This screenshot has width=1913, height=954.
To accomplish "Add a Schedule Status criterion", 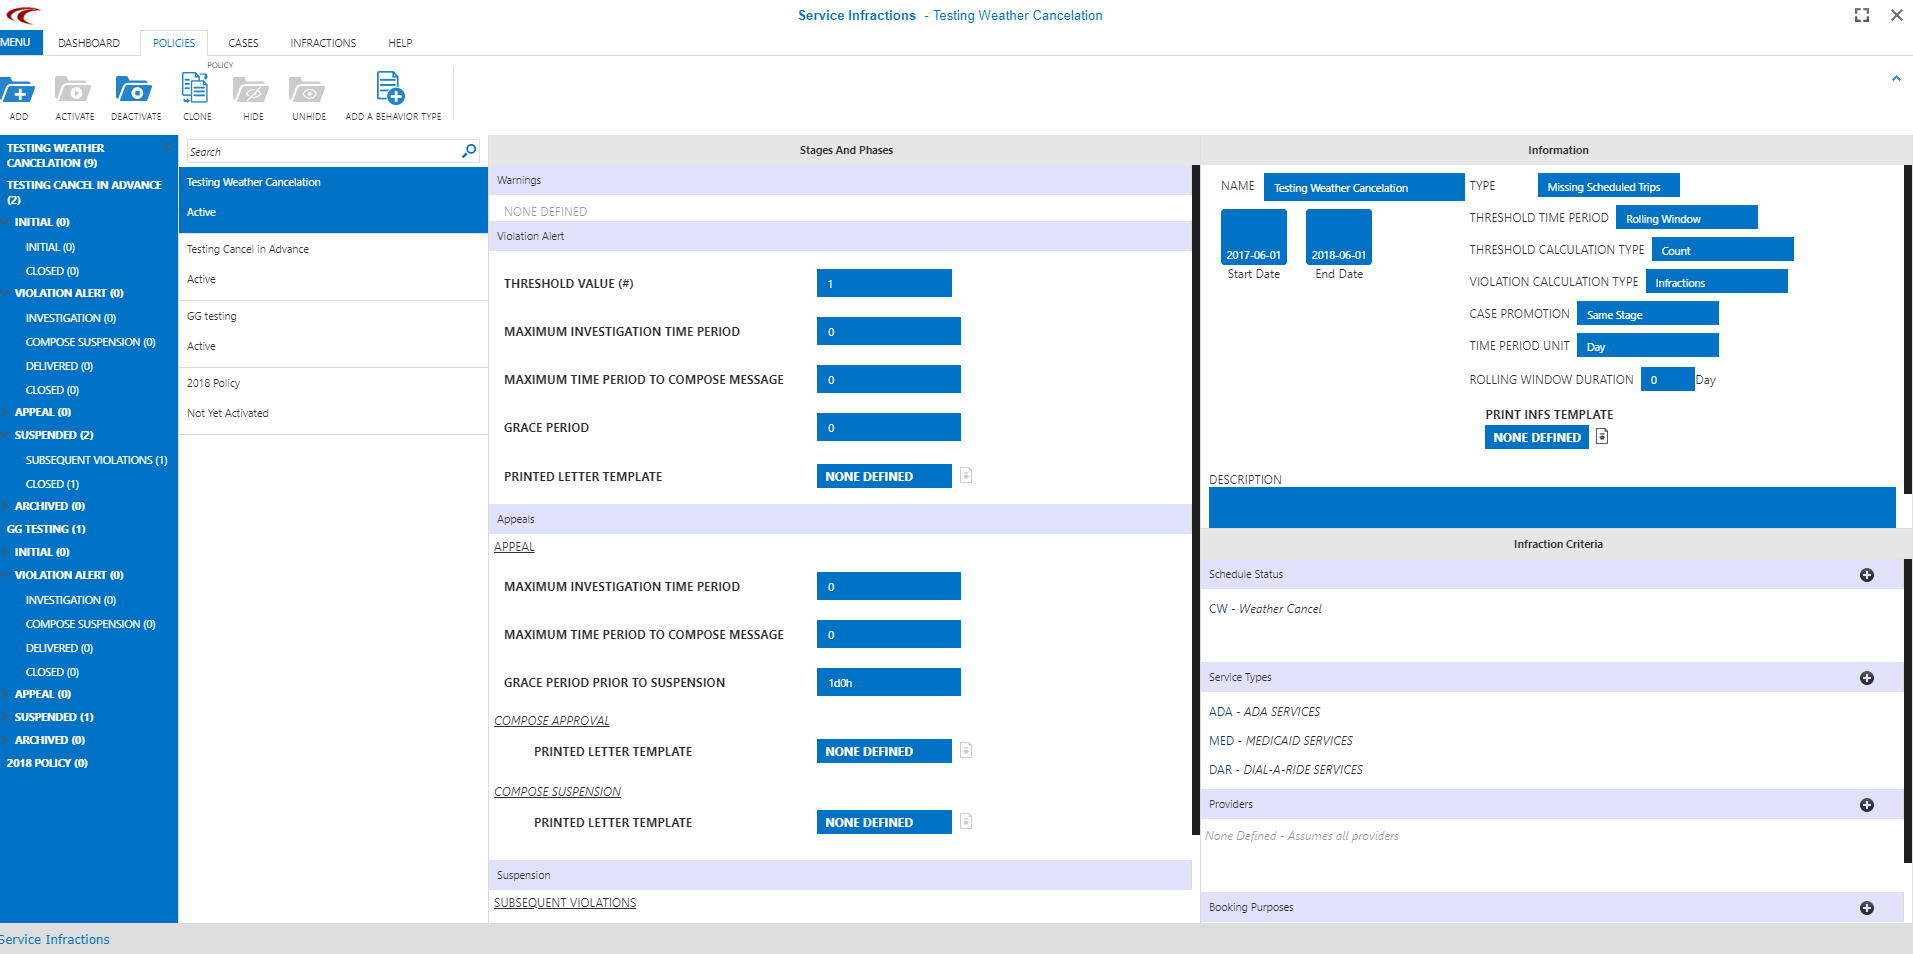I will [1866, 575].
